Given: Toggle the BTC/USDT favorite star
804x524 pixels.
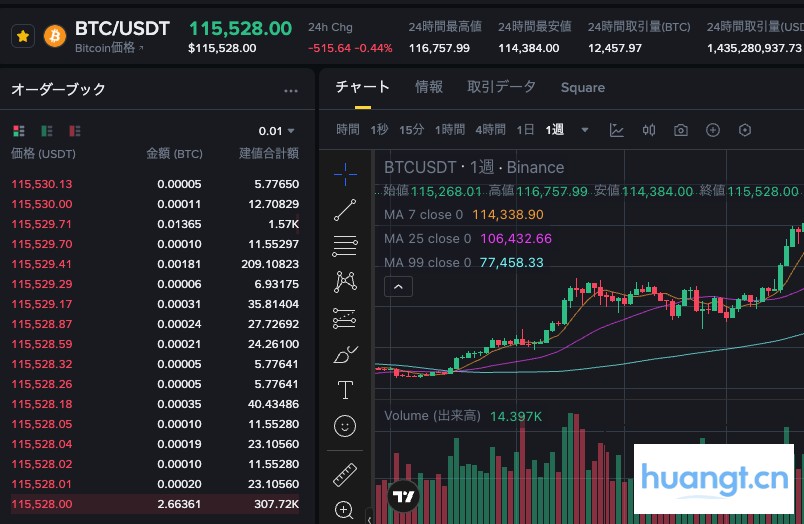Looking at the screenshot, I should click(x=23, y=36).
